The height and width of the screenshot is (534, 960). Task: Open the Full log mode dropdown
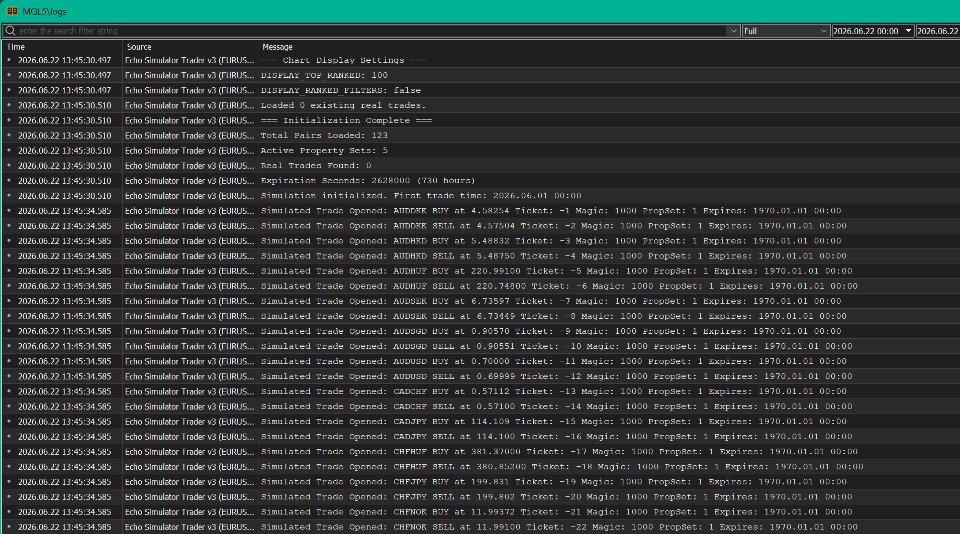tap(786, 31)
